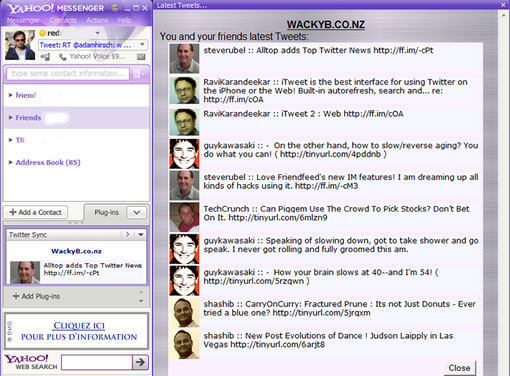Expand the 'Friends' contact group
The width and height of the screenshot is (510, 376).
pos(11,118)
